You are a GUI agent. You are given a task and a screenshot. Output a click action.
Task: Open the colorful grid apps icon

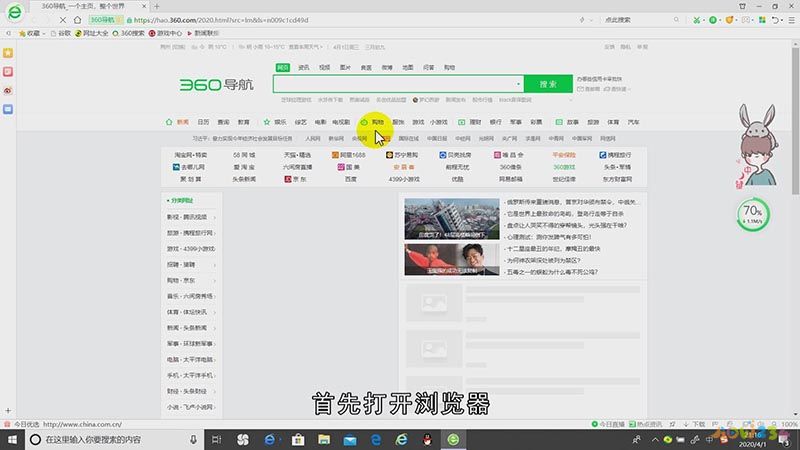tap(762, 20)
